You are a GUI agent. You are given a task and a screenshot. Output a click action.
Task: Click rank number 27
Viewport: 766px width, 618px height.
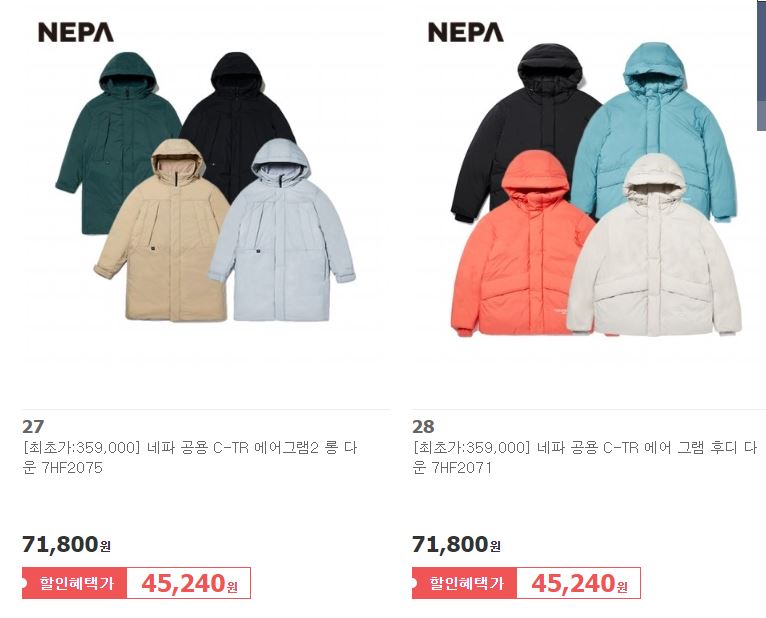click(33, 426)
